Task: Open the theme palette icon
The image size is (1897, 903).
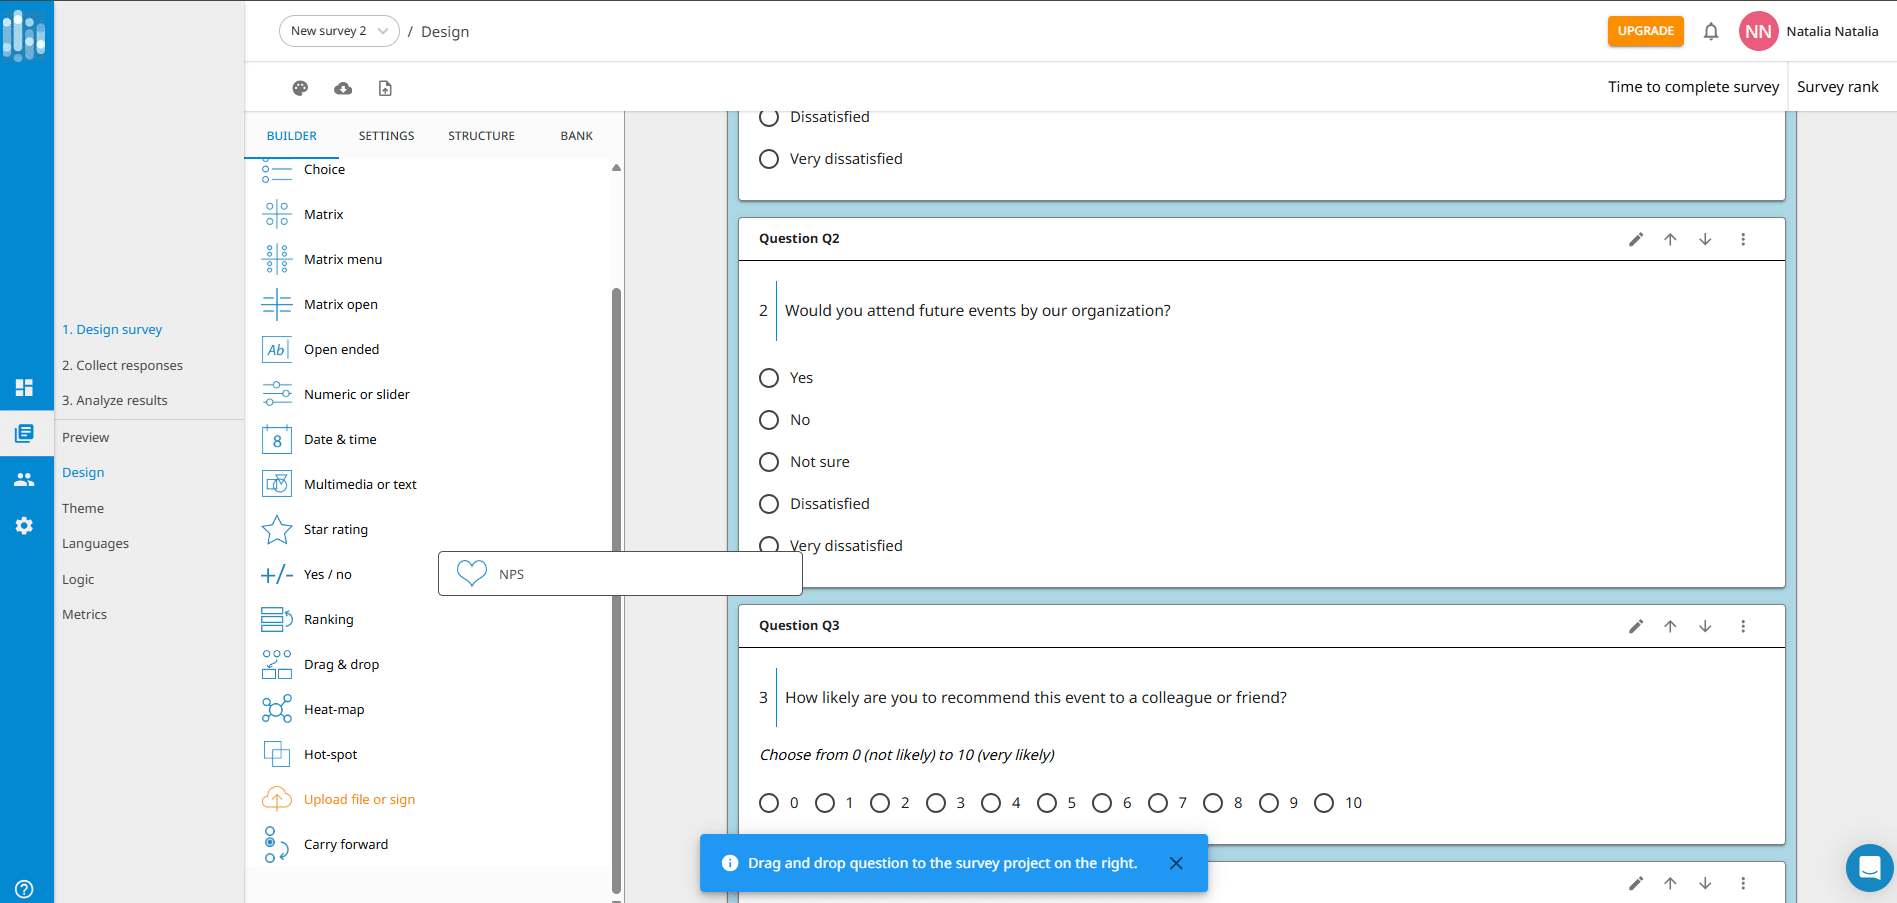Action: (x=300, y=88)
